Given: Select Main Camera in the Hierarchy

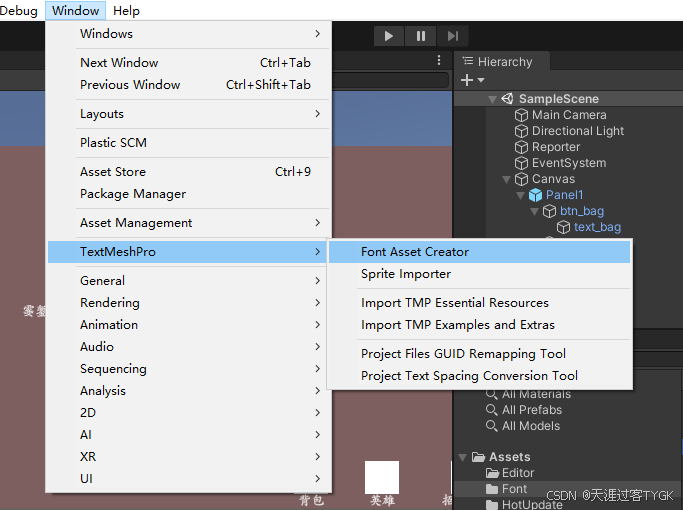Looking at the screenshot, I should point(569,115).
